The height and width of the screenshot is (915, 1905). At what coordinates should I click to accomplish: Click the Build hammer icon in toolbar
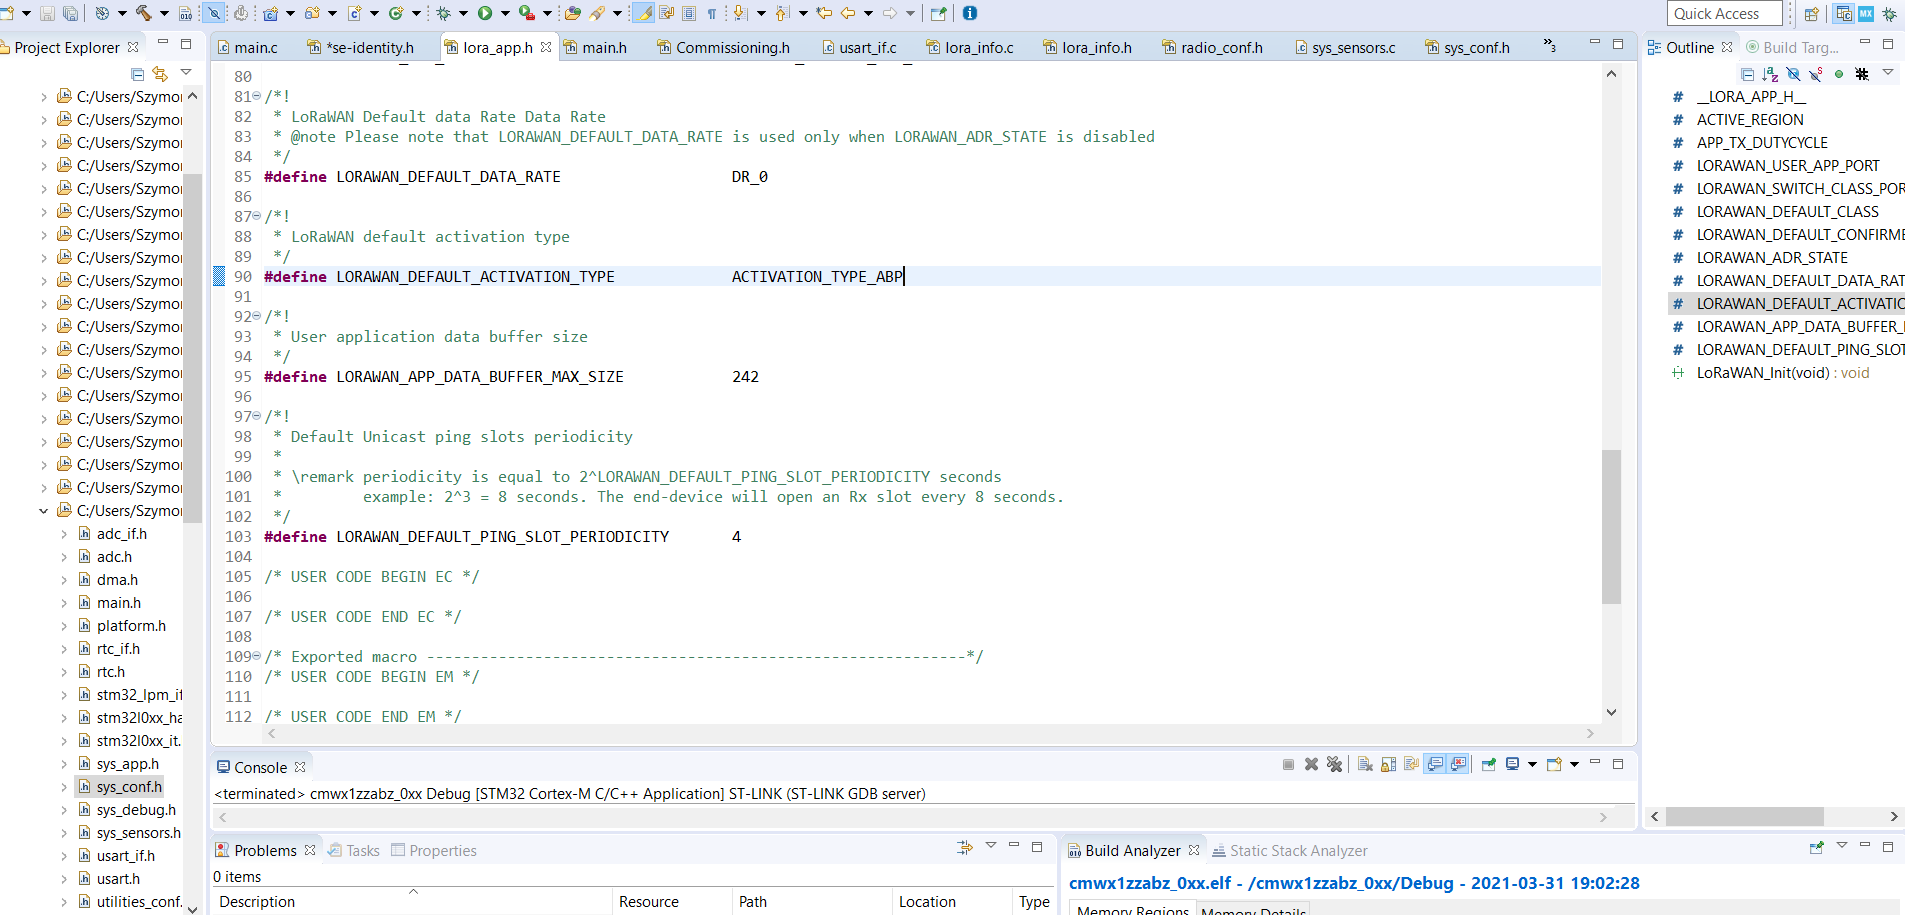click(x=143, y=13)
